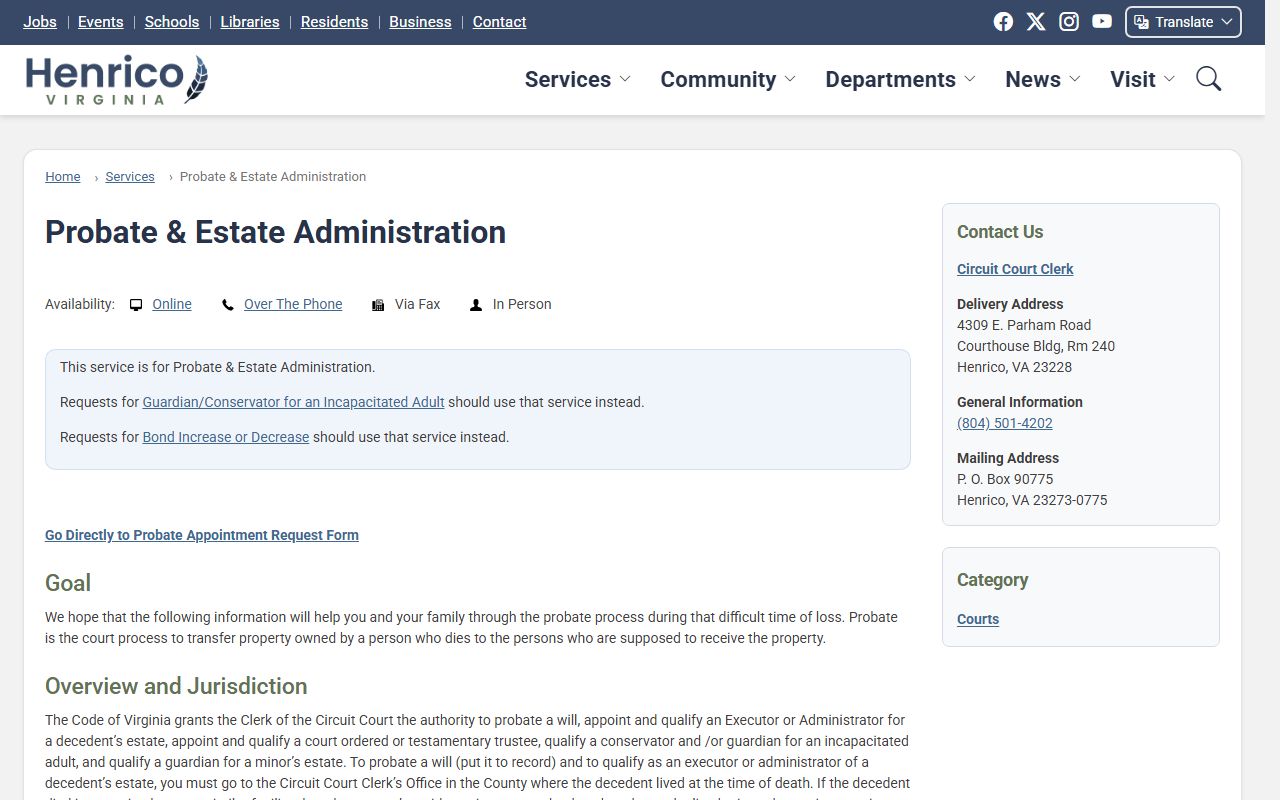The height and width of the screenshot is (800, 1280).
Task: Open the X (Twitter) social icon
Action: 1036,22
